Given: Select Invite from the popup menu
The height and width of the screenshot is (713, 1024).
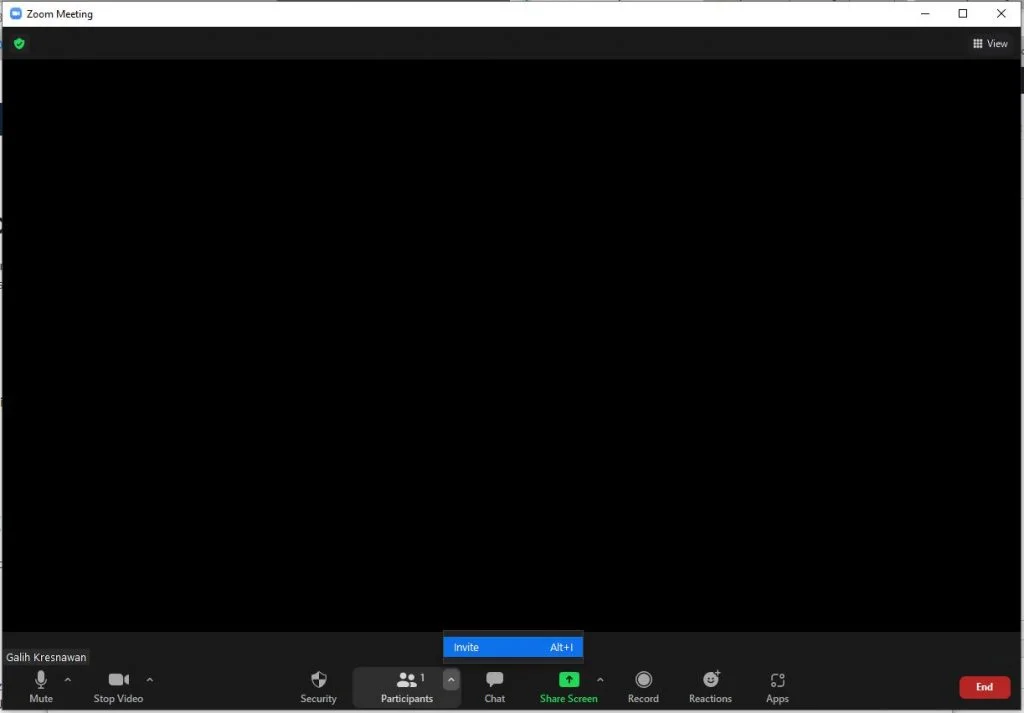Looking at the screenshot, I should [x=512, y=647].
